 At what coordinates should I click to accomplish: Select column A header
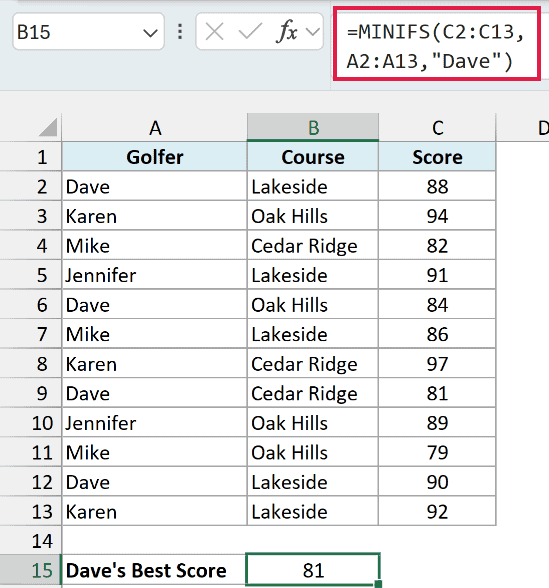(154, 128)
